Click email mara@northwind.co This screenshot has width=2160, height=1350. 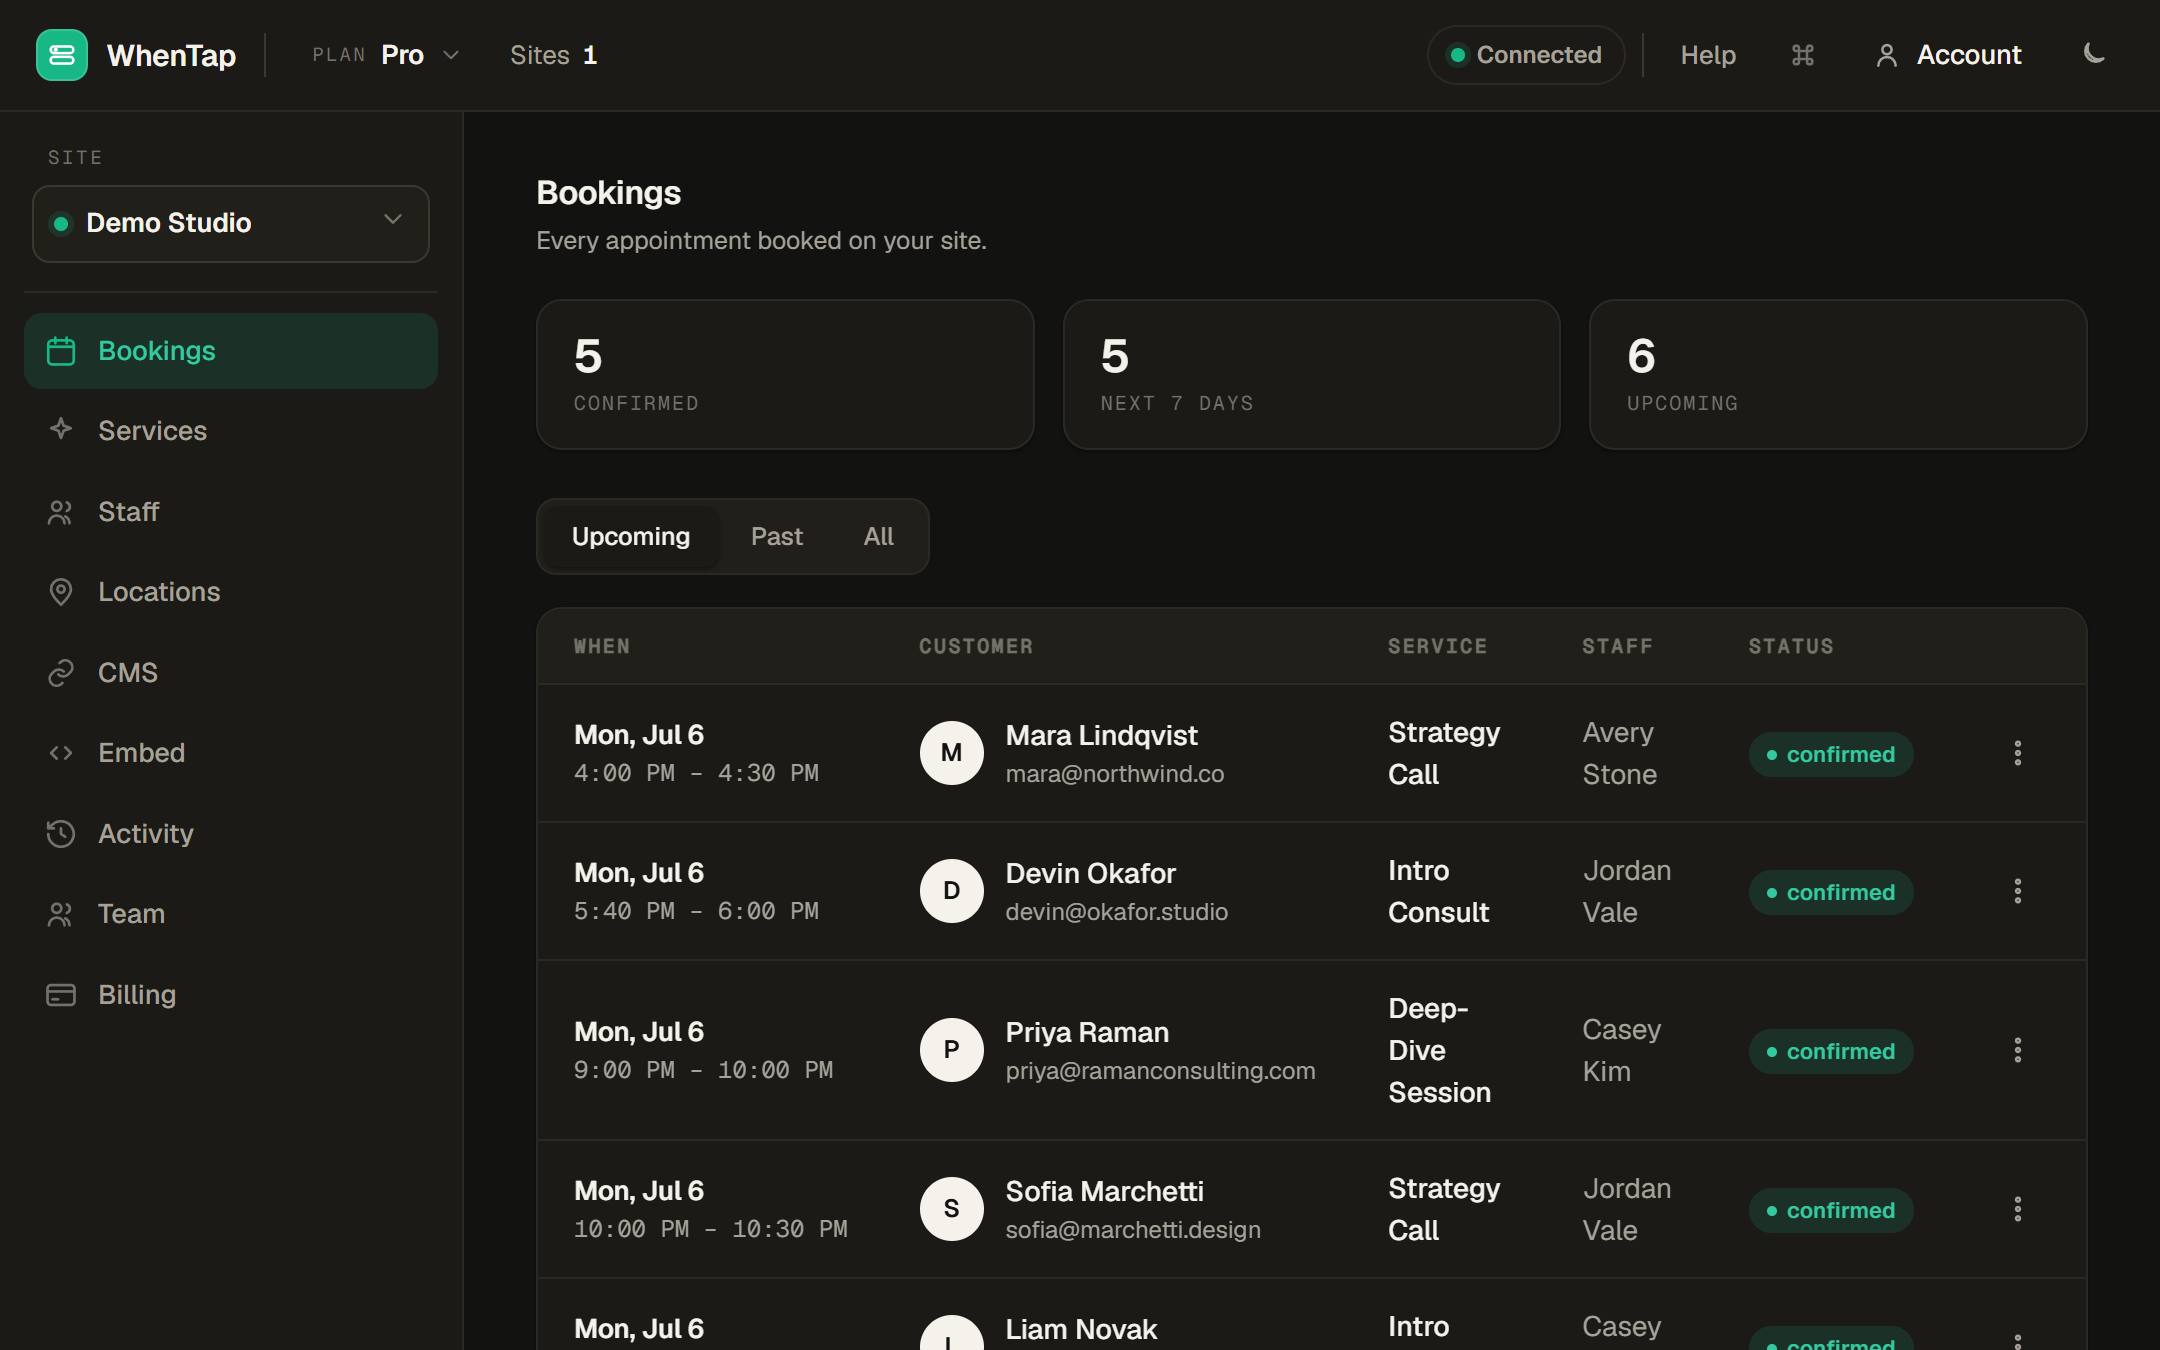[x=1115, y=774]
